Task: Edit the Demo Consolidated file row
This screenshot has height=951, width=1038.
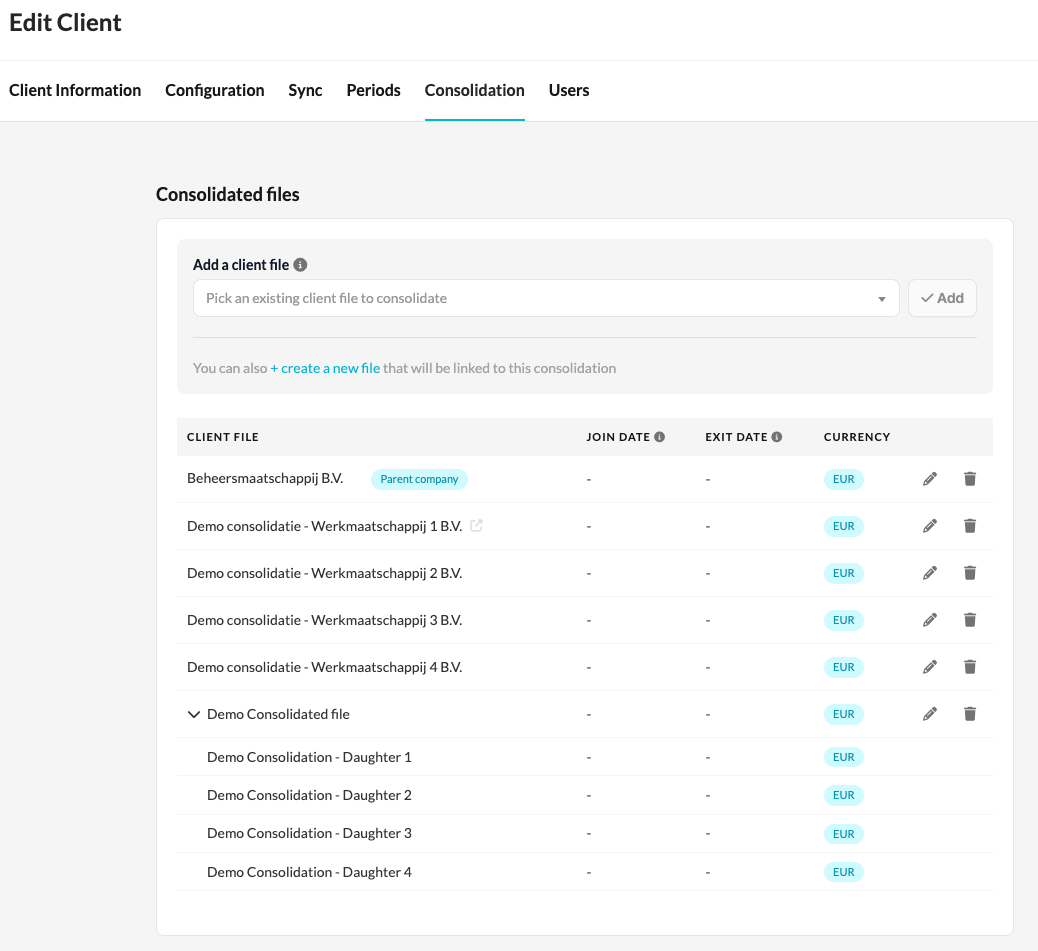Action: tap(930, 714)
